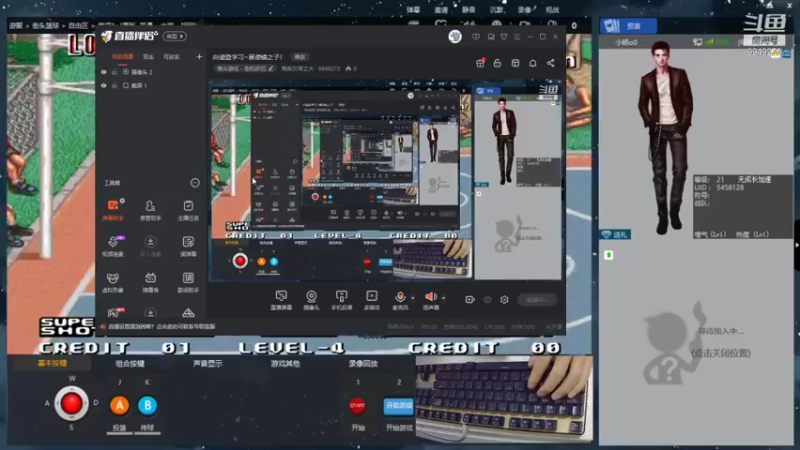Viewport: 800px width, 450px height.
Task: Toggle the preview eye icon in bottom toolbar
Action: (x=487, y=299)
